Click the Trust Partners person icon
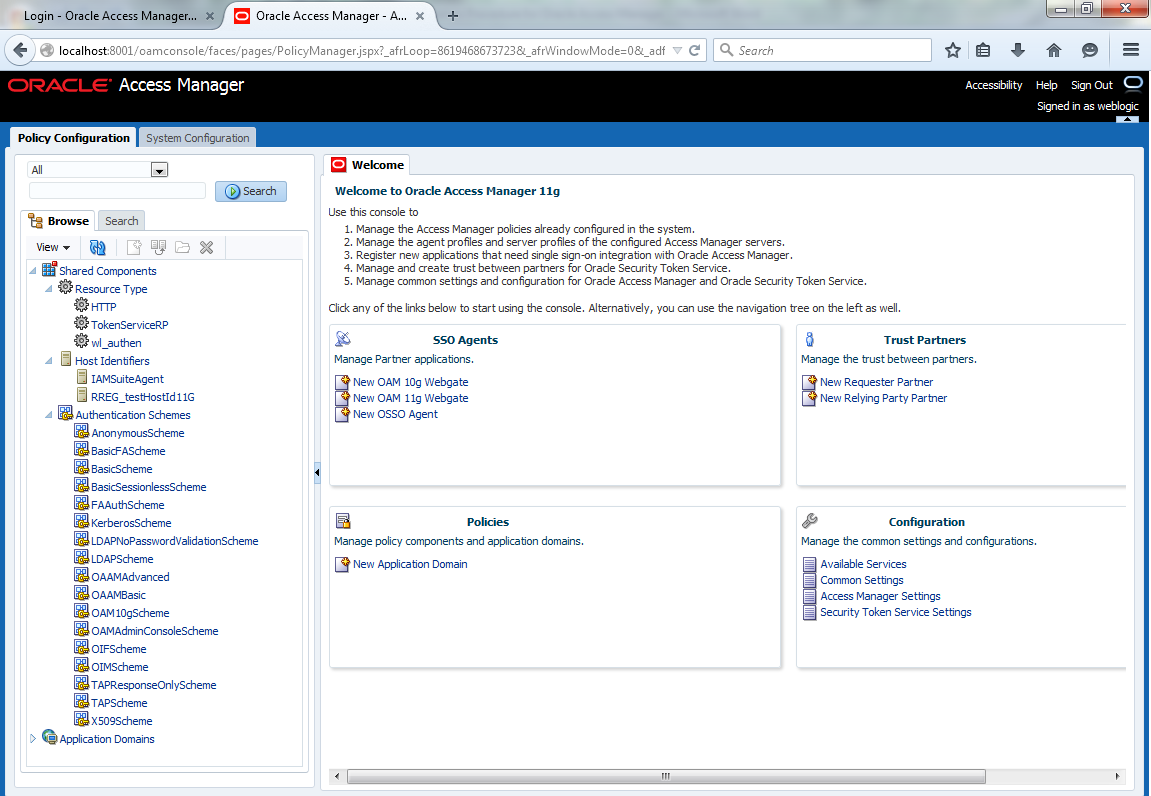Image resolution: width=1151 pixels, height=796 pixels. [x=810, y=339]
